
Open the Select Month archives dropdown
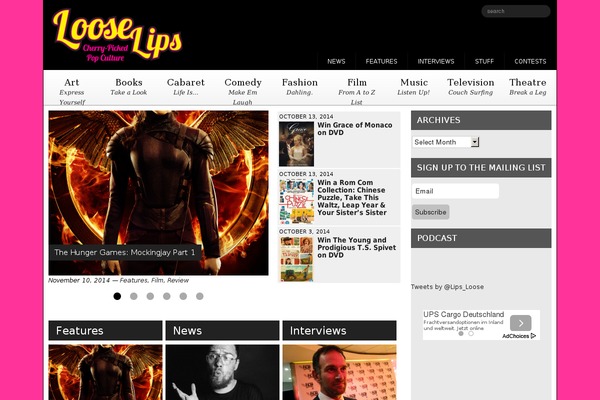click(x=446, y=142)
